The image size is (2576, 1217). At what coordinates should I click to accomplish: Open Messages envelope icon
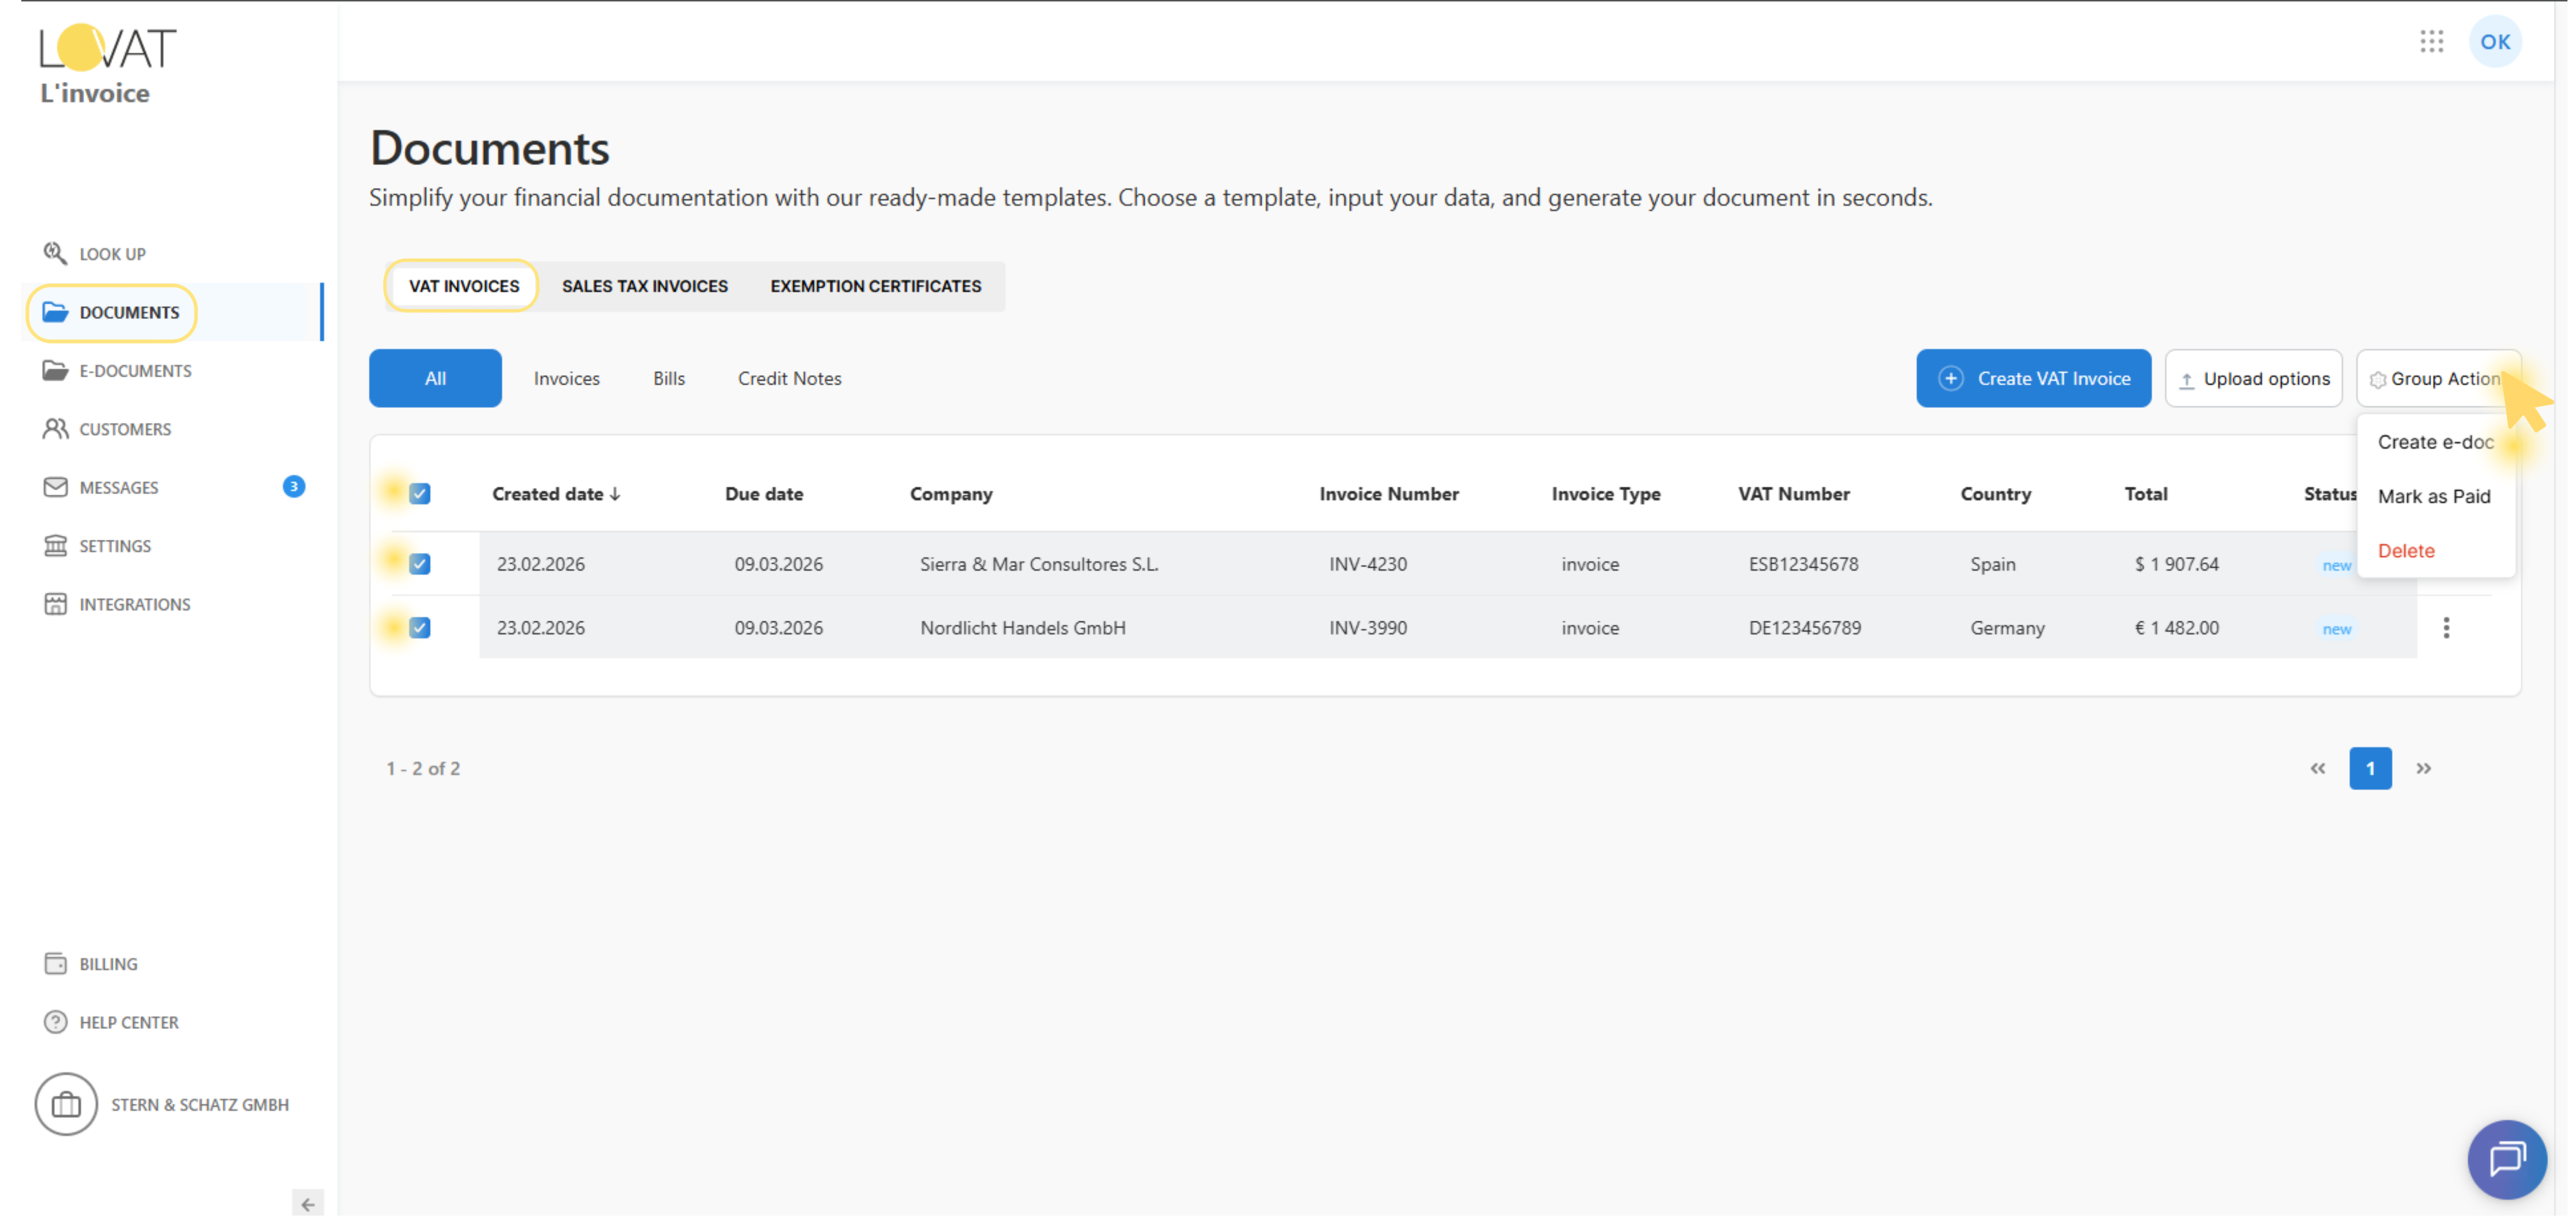(55, 487)
